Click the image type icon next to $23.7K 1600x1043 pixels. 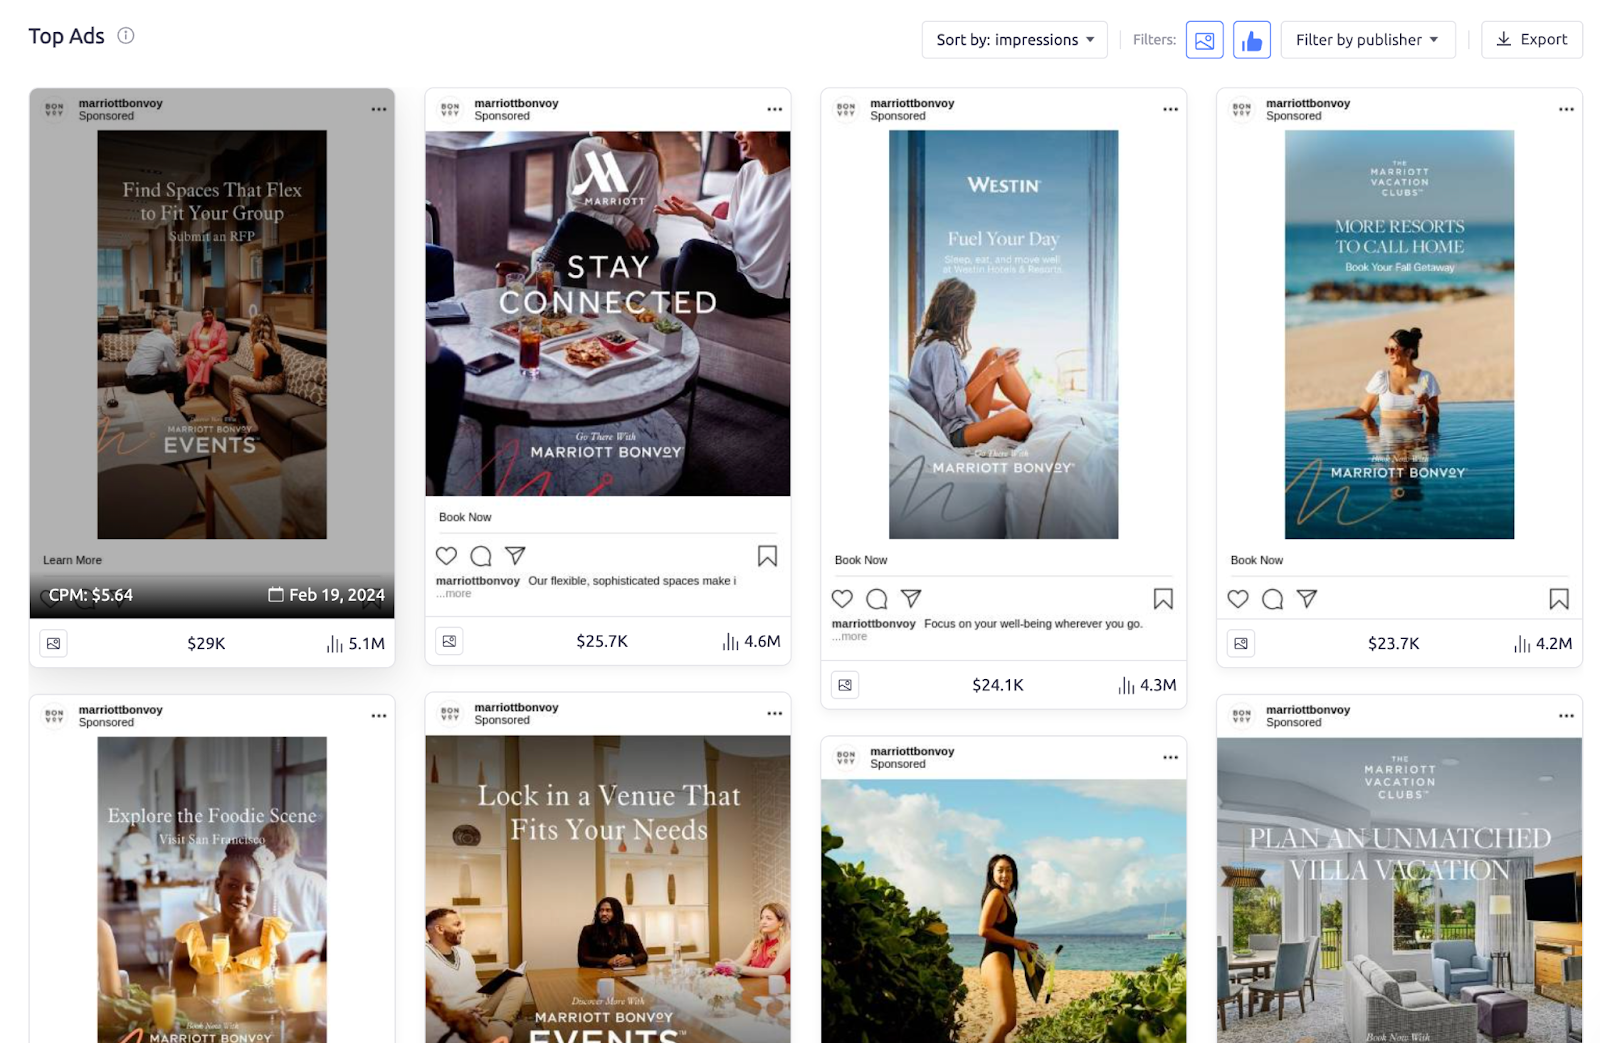click(x=1241, y=644)
